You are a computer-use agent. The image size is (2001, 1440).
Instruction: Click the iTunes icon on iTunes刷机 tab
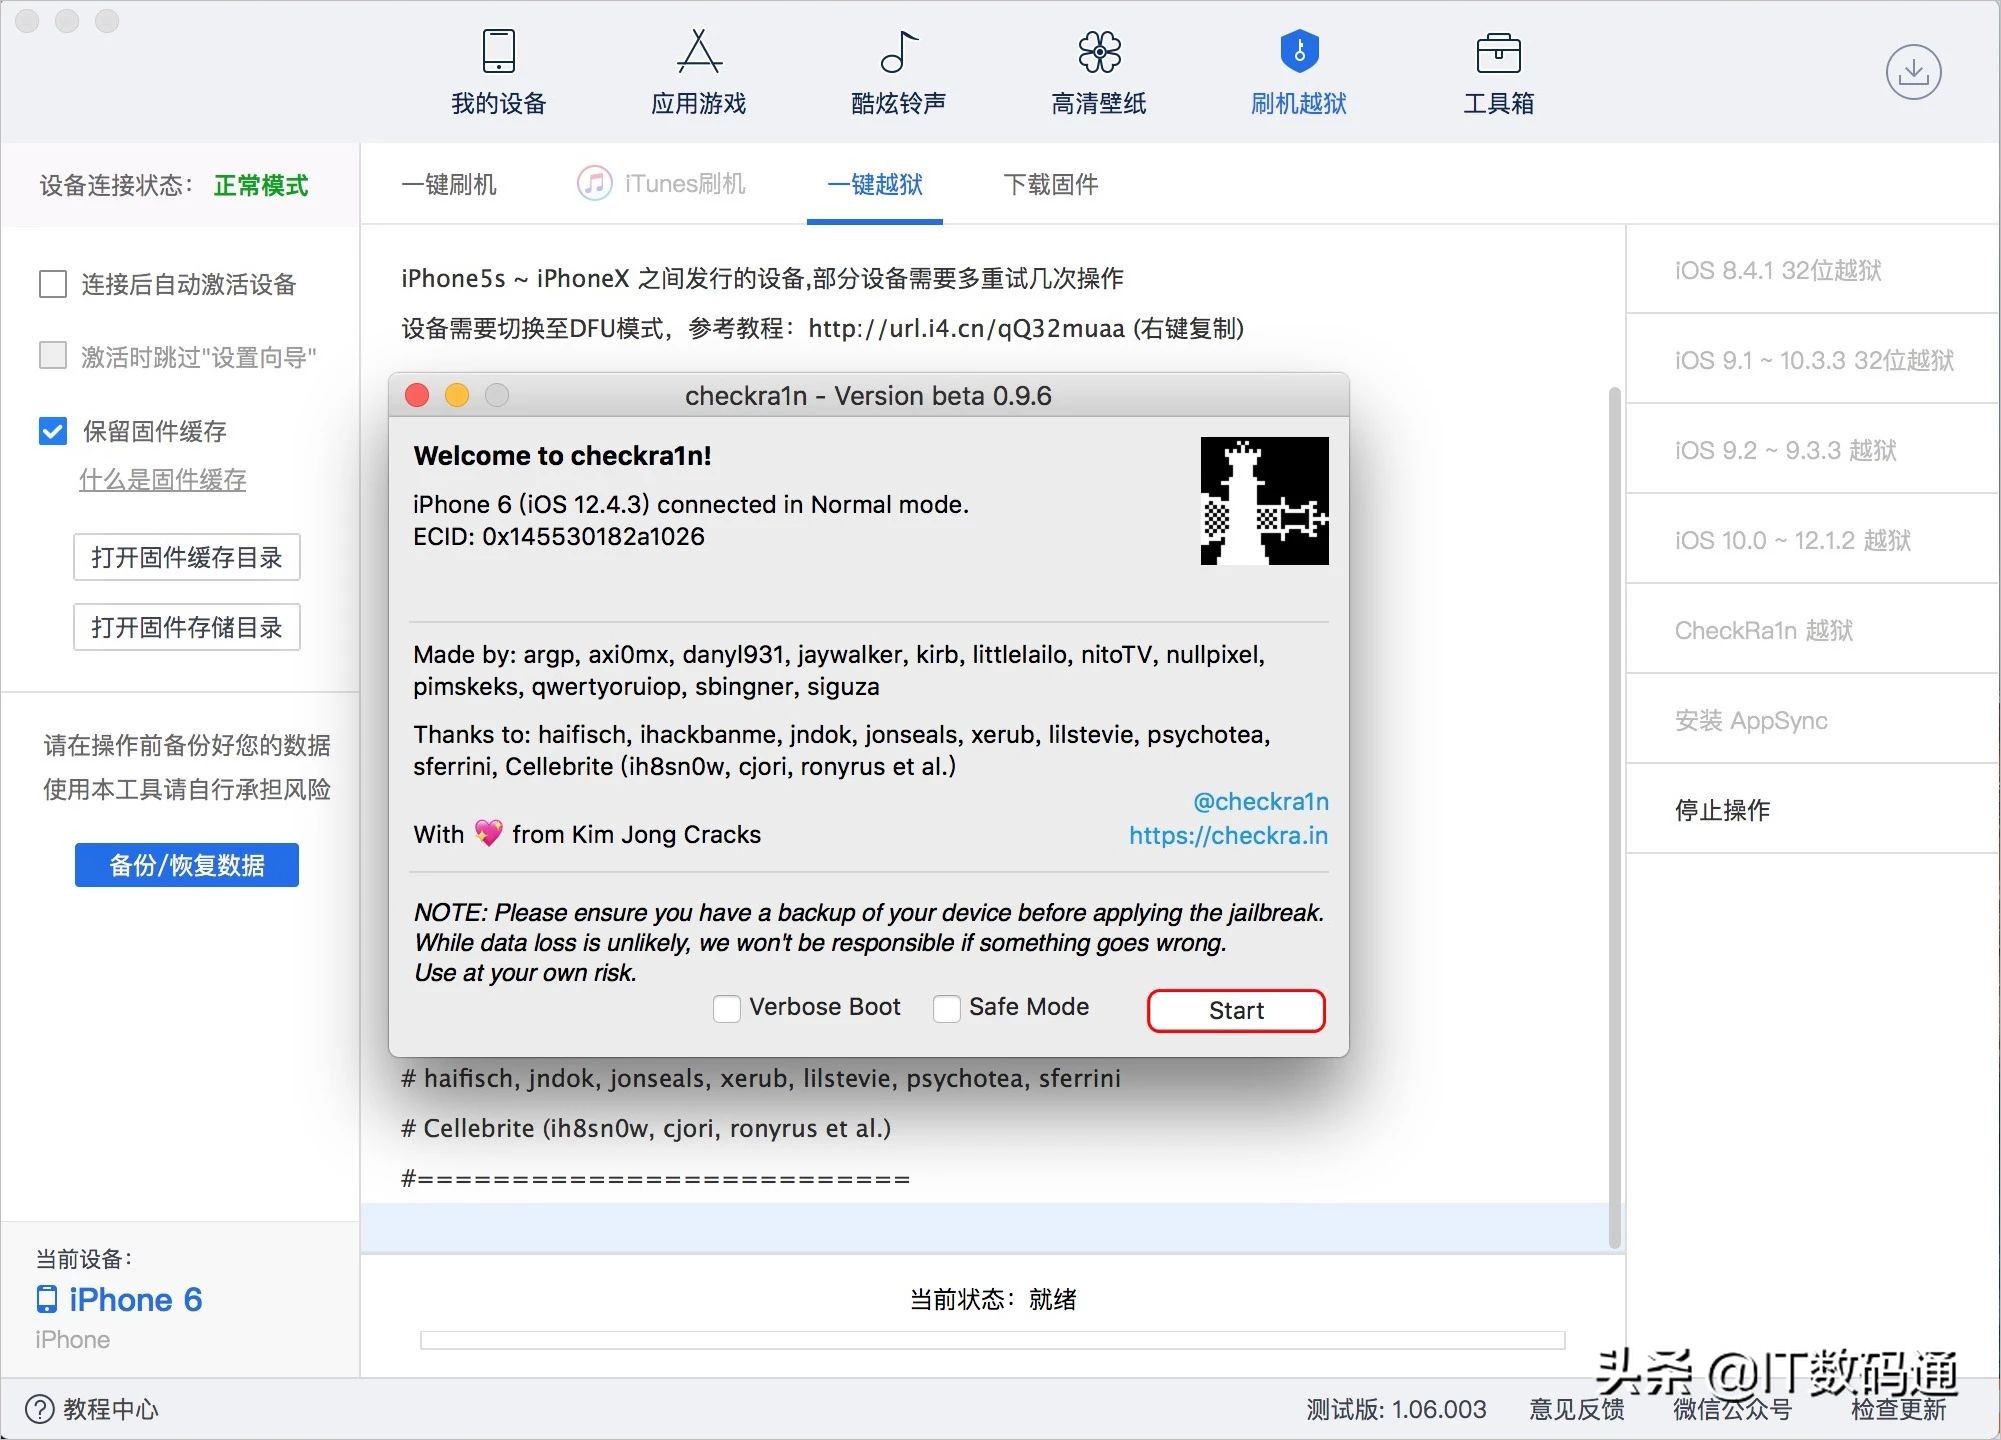(x=594, y=183)
